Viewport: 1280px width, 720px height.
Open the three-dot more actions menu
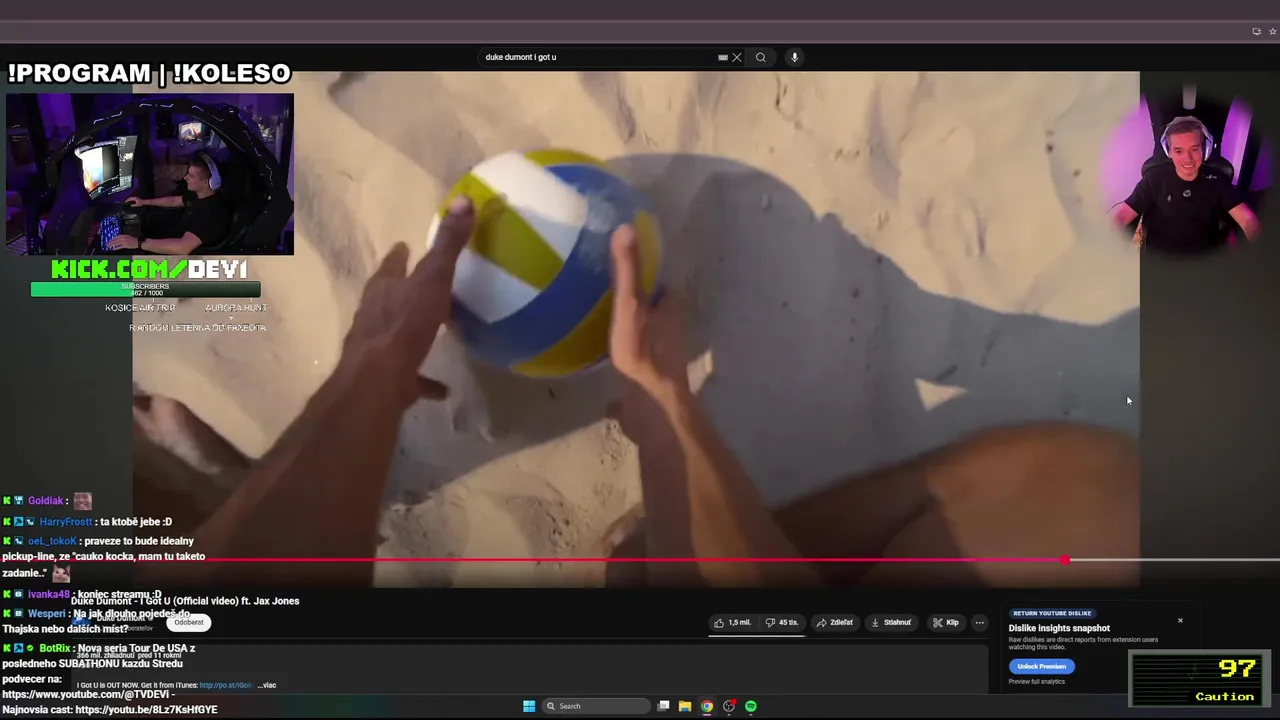click(x=980, y=622)
